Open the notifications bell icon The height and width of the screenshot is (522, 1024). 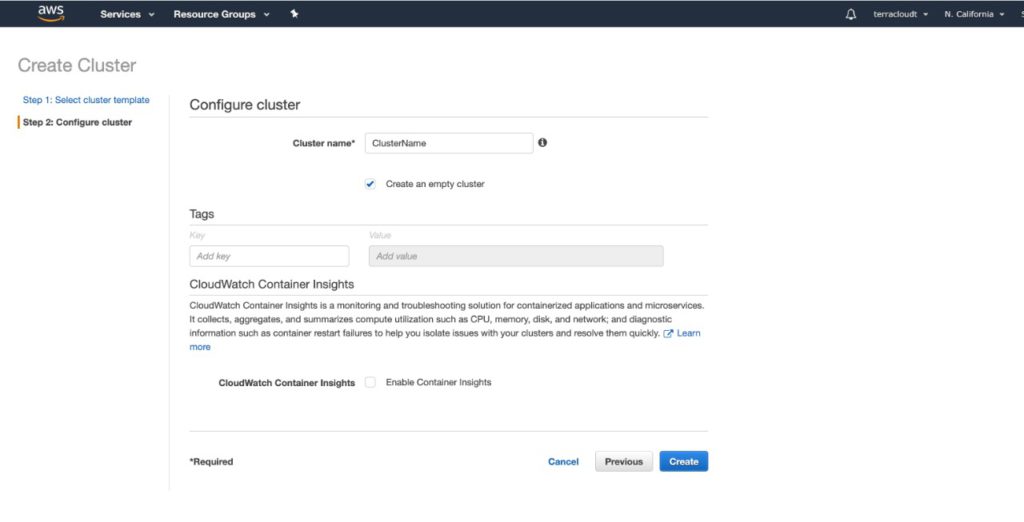tap(851, 14)
